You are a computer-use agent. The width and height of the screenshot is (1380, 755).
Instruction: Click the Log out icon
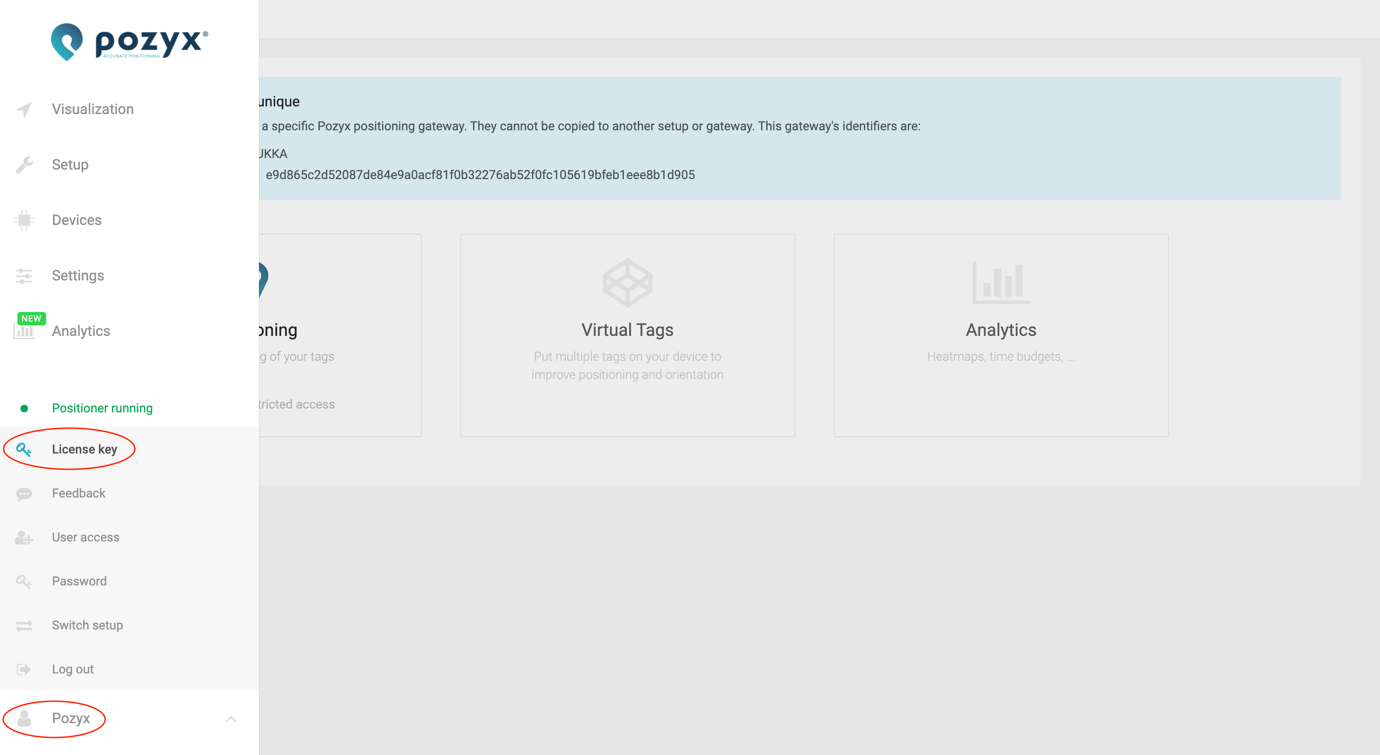[24, 670]
